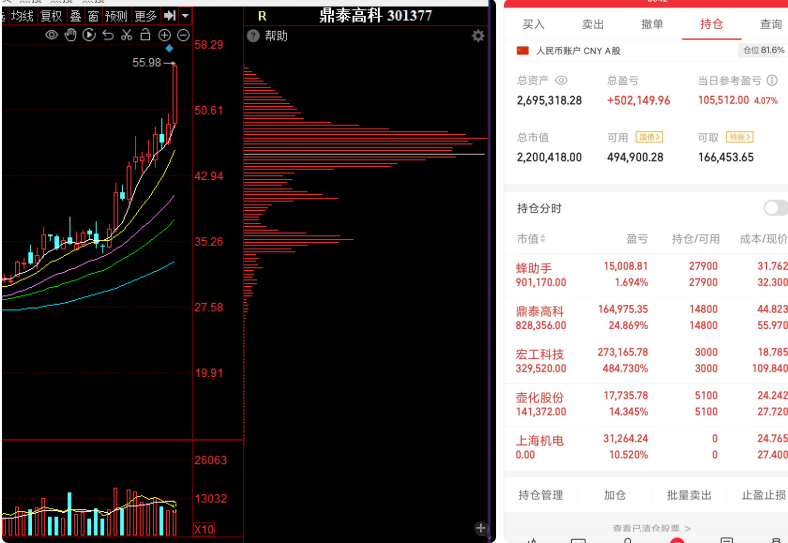Click the 国债 shortcut button
The height and width of the screenshot is (543, 788).
point(649,137)
